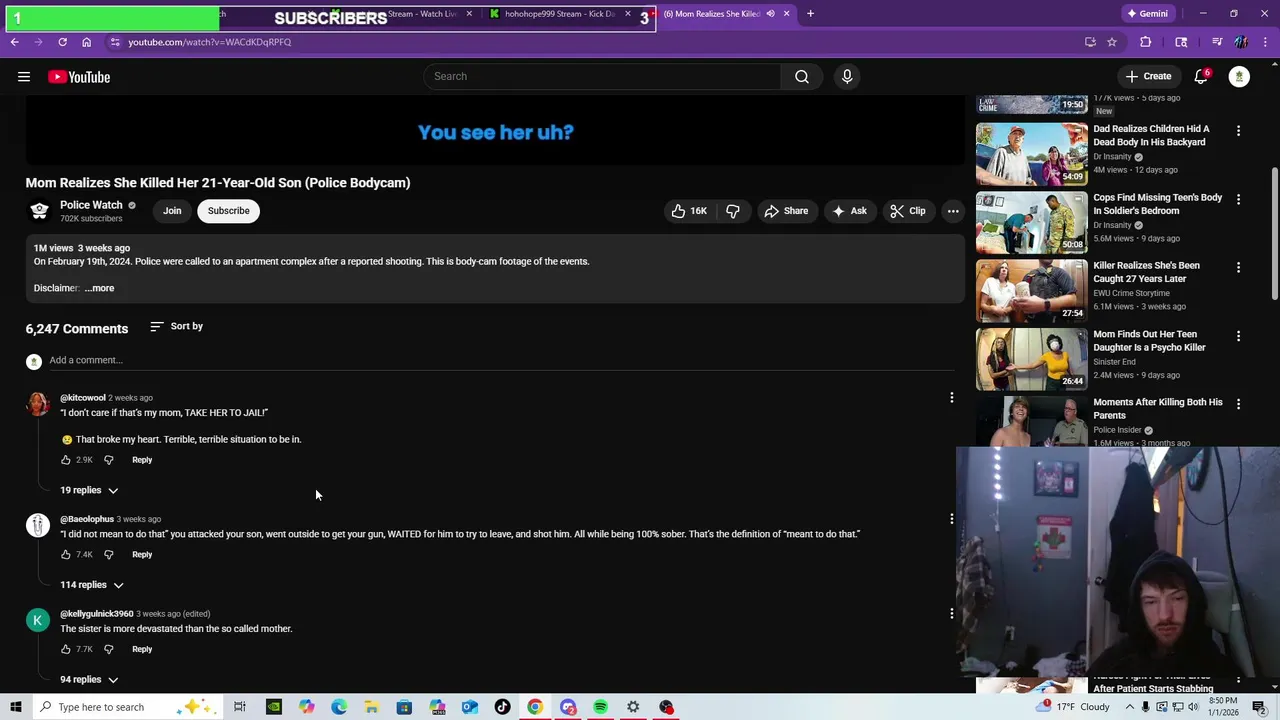
Task: Open menu for 'Mom Finds Out Her Teen Daughter'
Action: pyautogui.click(x=1238, y=336)
